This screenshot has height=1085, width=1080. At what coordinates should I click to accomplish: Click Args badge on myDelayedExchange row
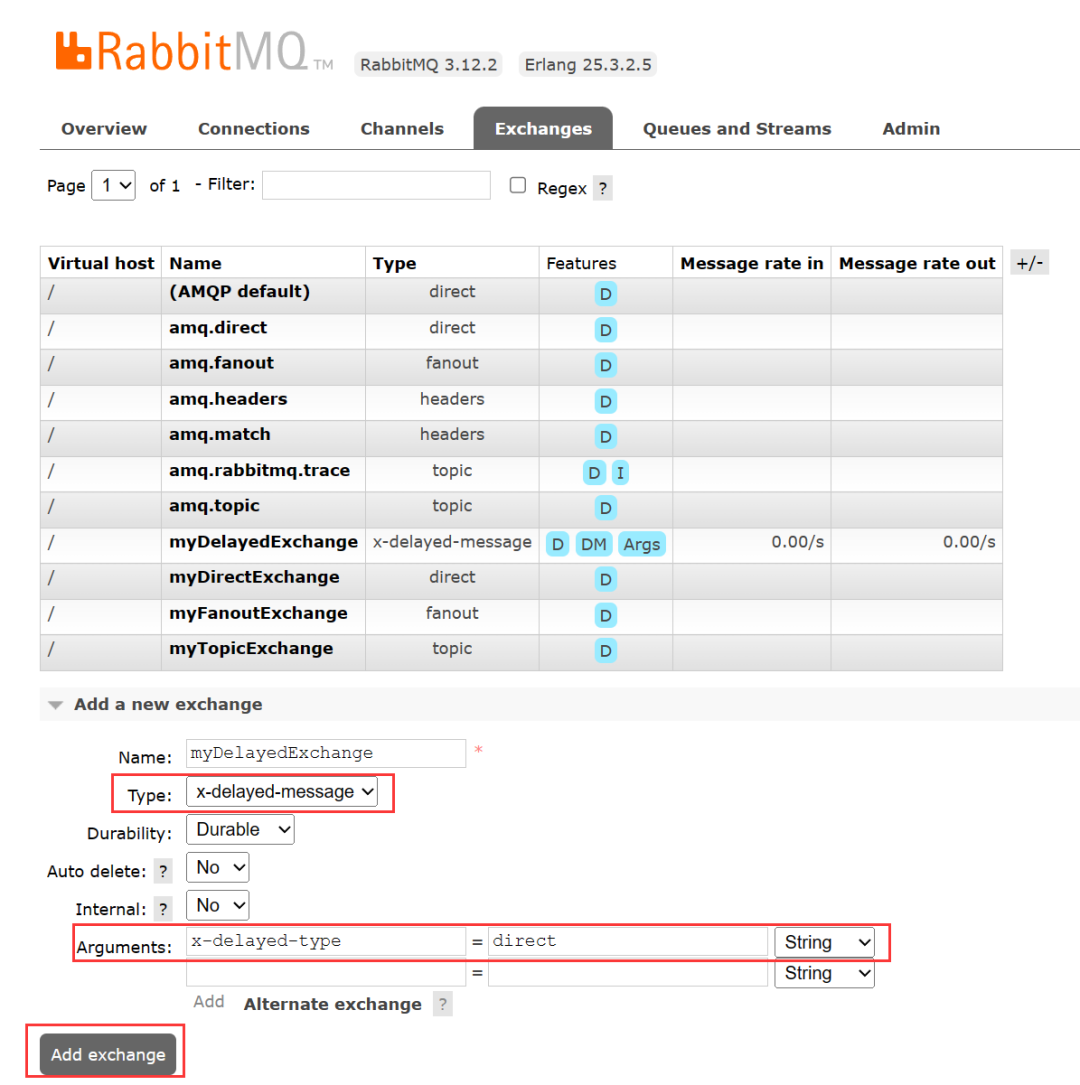tap(641, 544)
